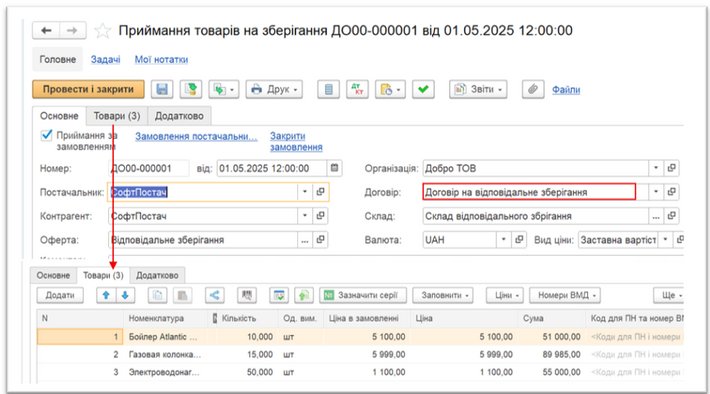Click the split row share-like icon

[215, 295]
